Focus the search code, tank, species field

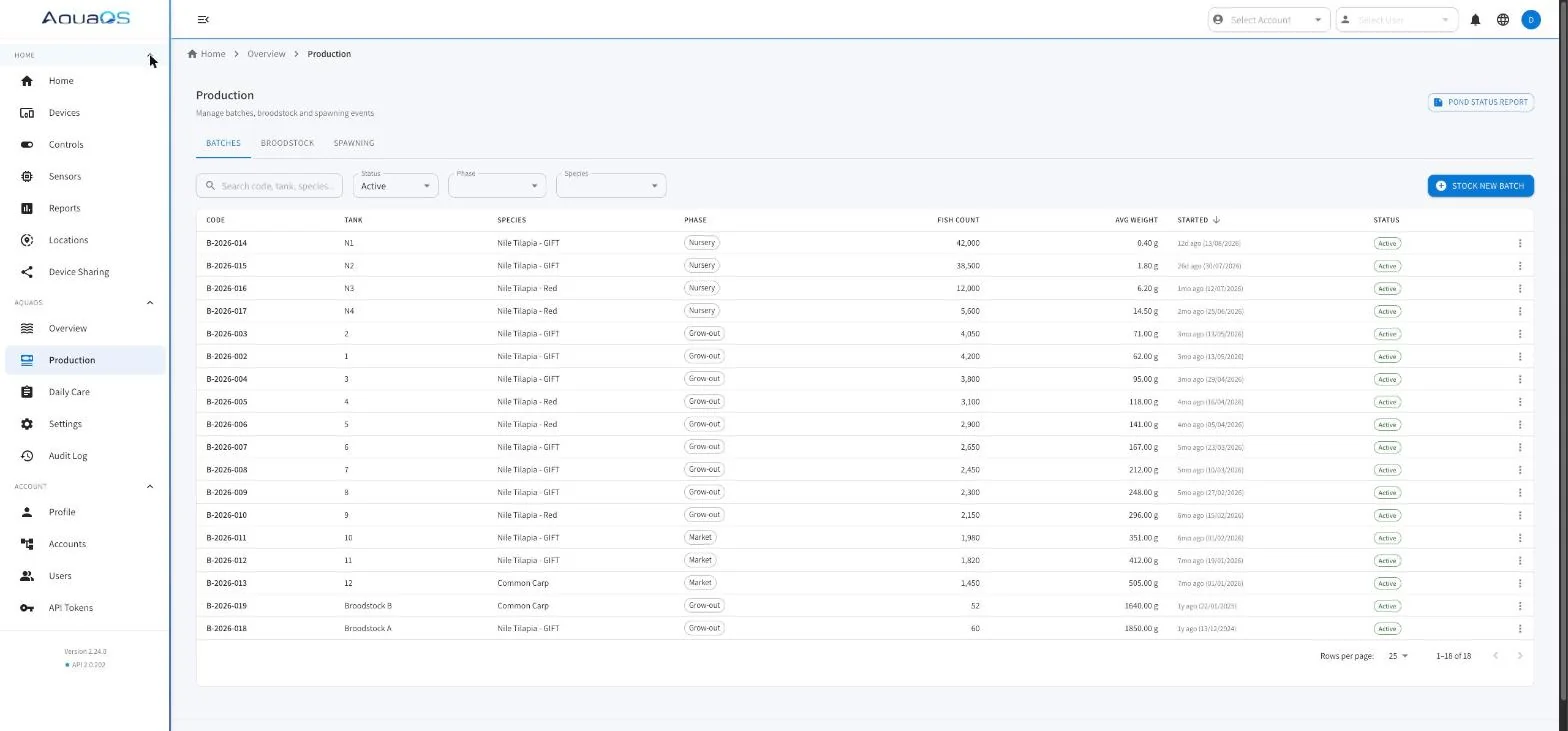pyautogui.click(x=270, y=185)
